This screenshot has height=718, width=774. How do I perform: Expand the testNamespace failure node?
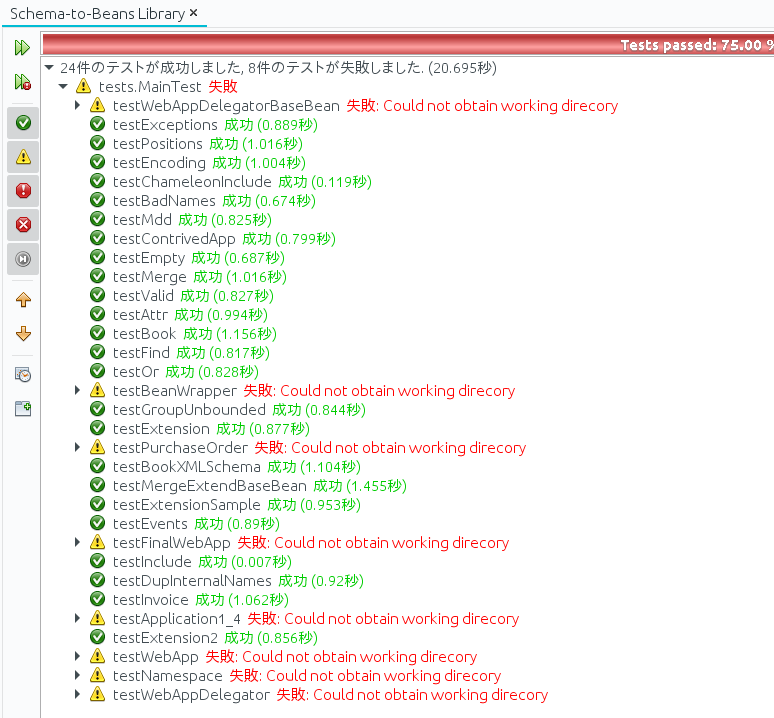point(77,675)
